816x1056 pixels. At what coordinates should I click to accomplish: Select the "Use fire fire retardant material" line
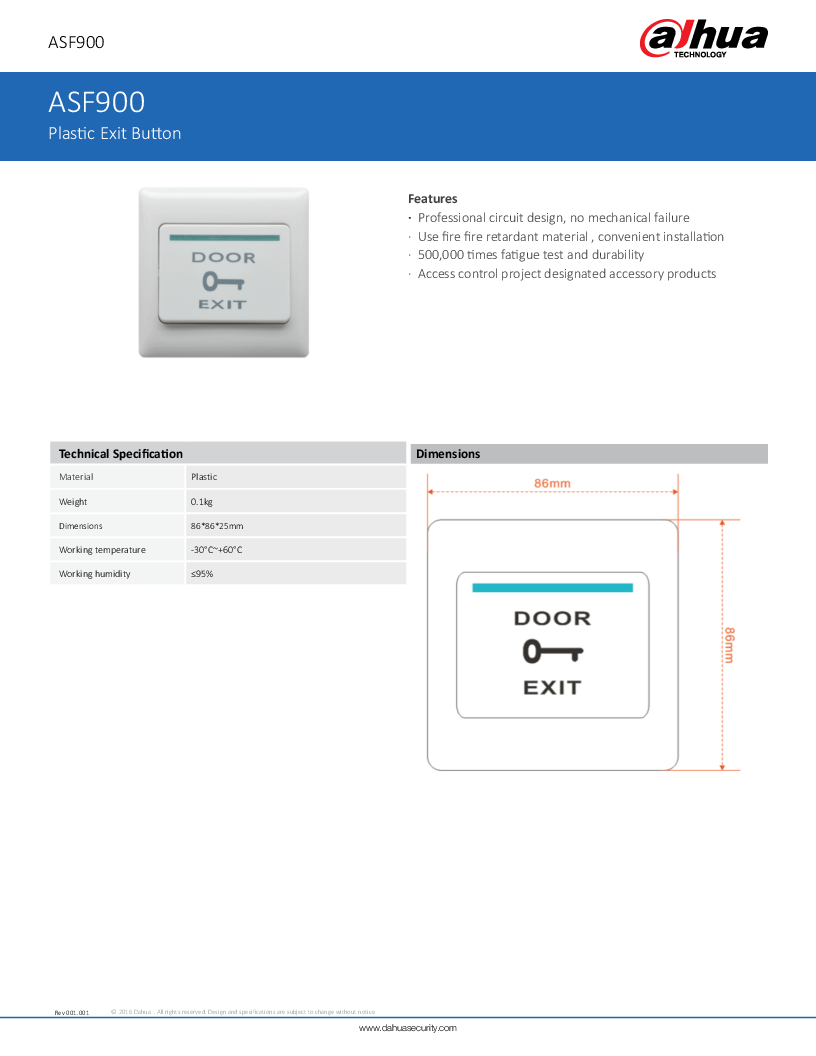[x=571, y=236]
